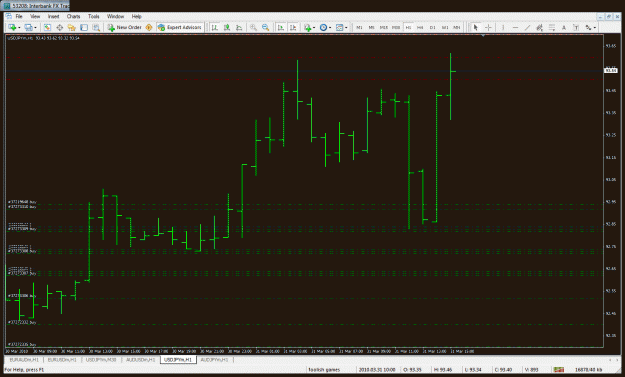
Task: Select the Vertical Line tool
Action: (x=503, y=27)
